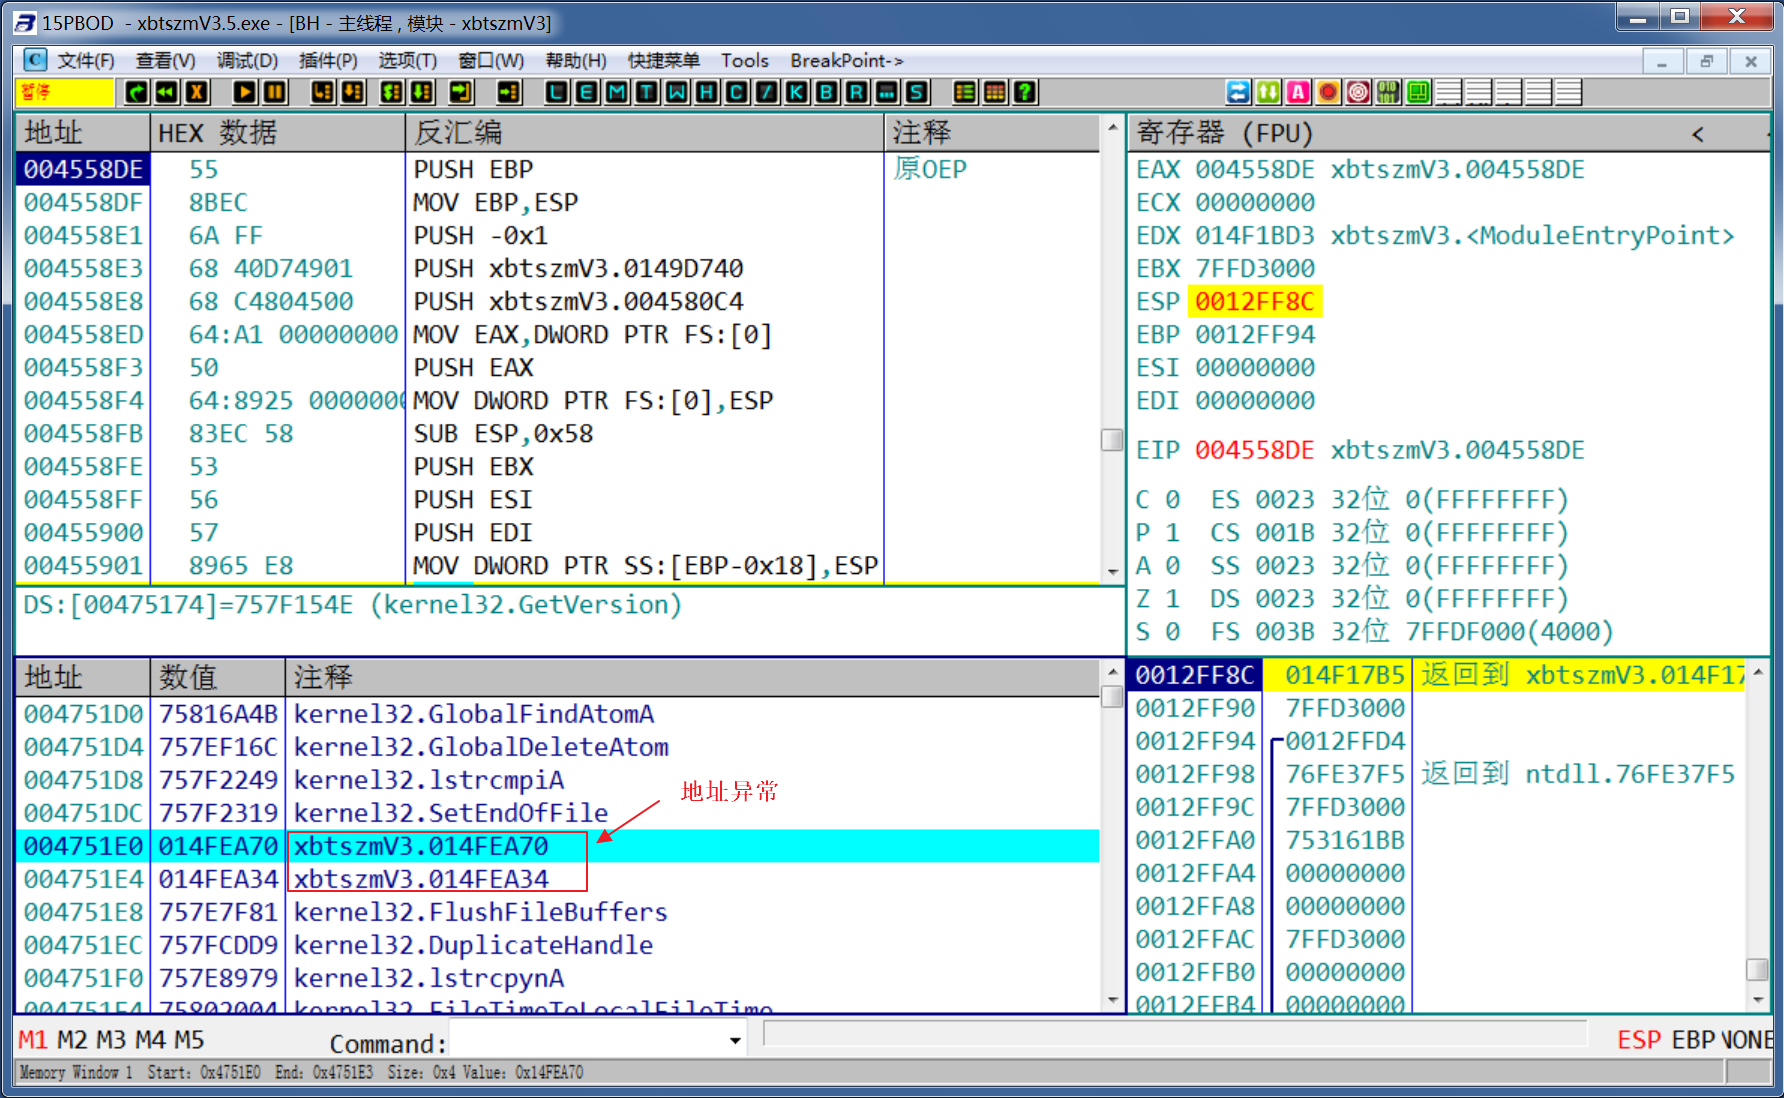Click the green 010101 binary icon
Viewport: 1784px width, 1098px height.
[x=1388, y=93]
